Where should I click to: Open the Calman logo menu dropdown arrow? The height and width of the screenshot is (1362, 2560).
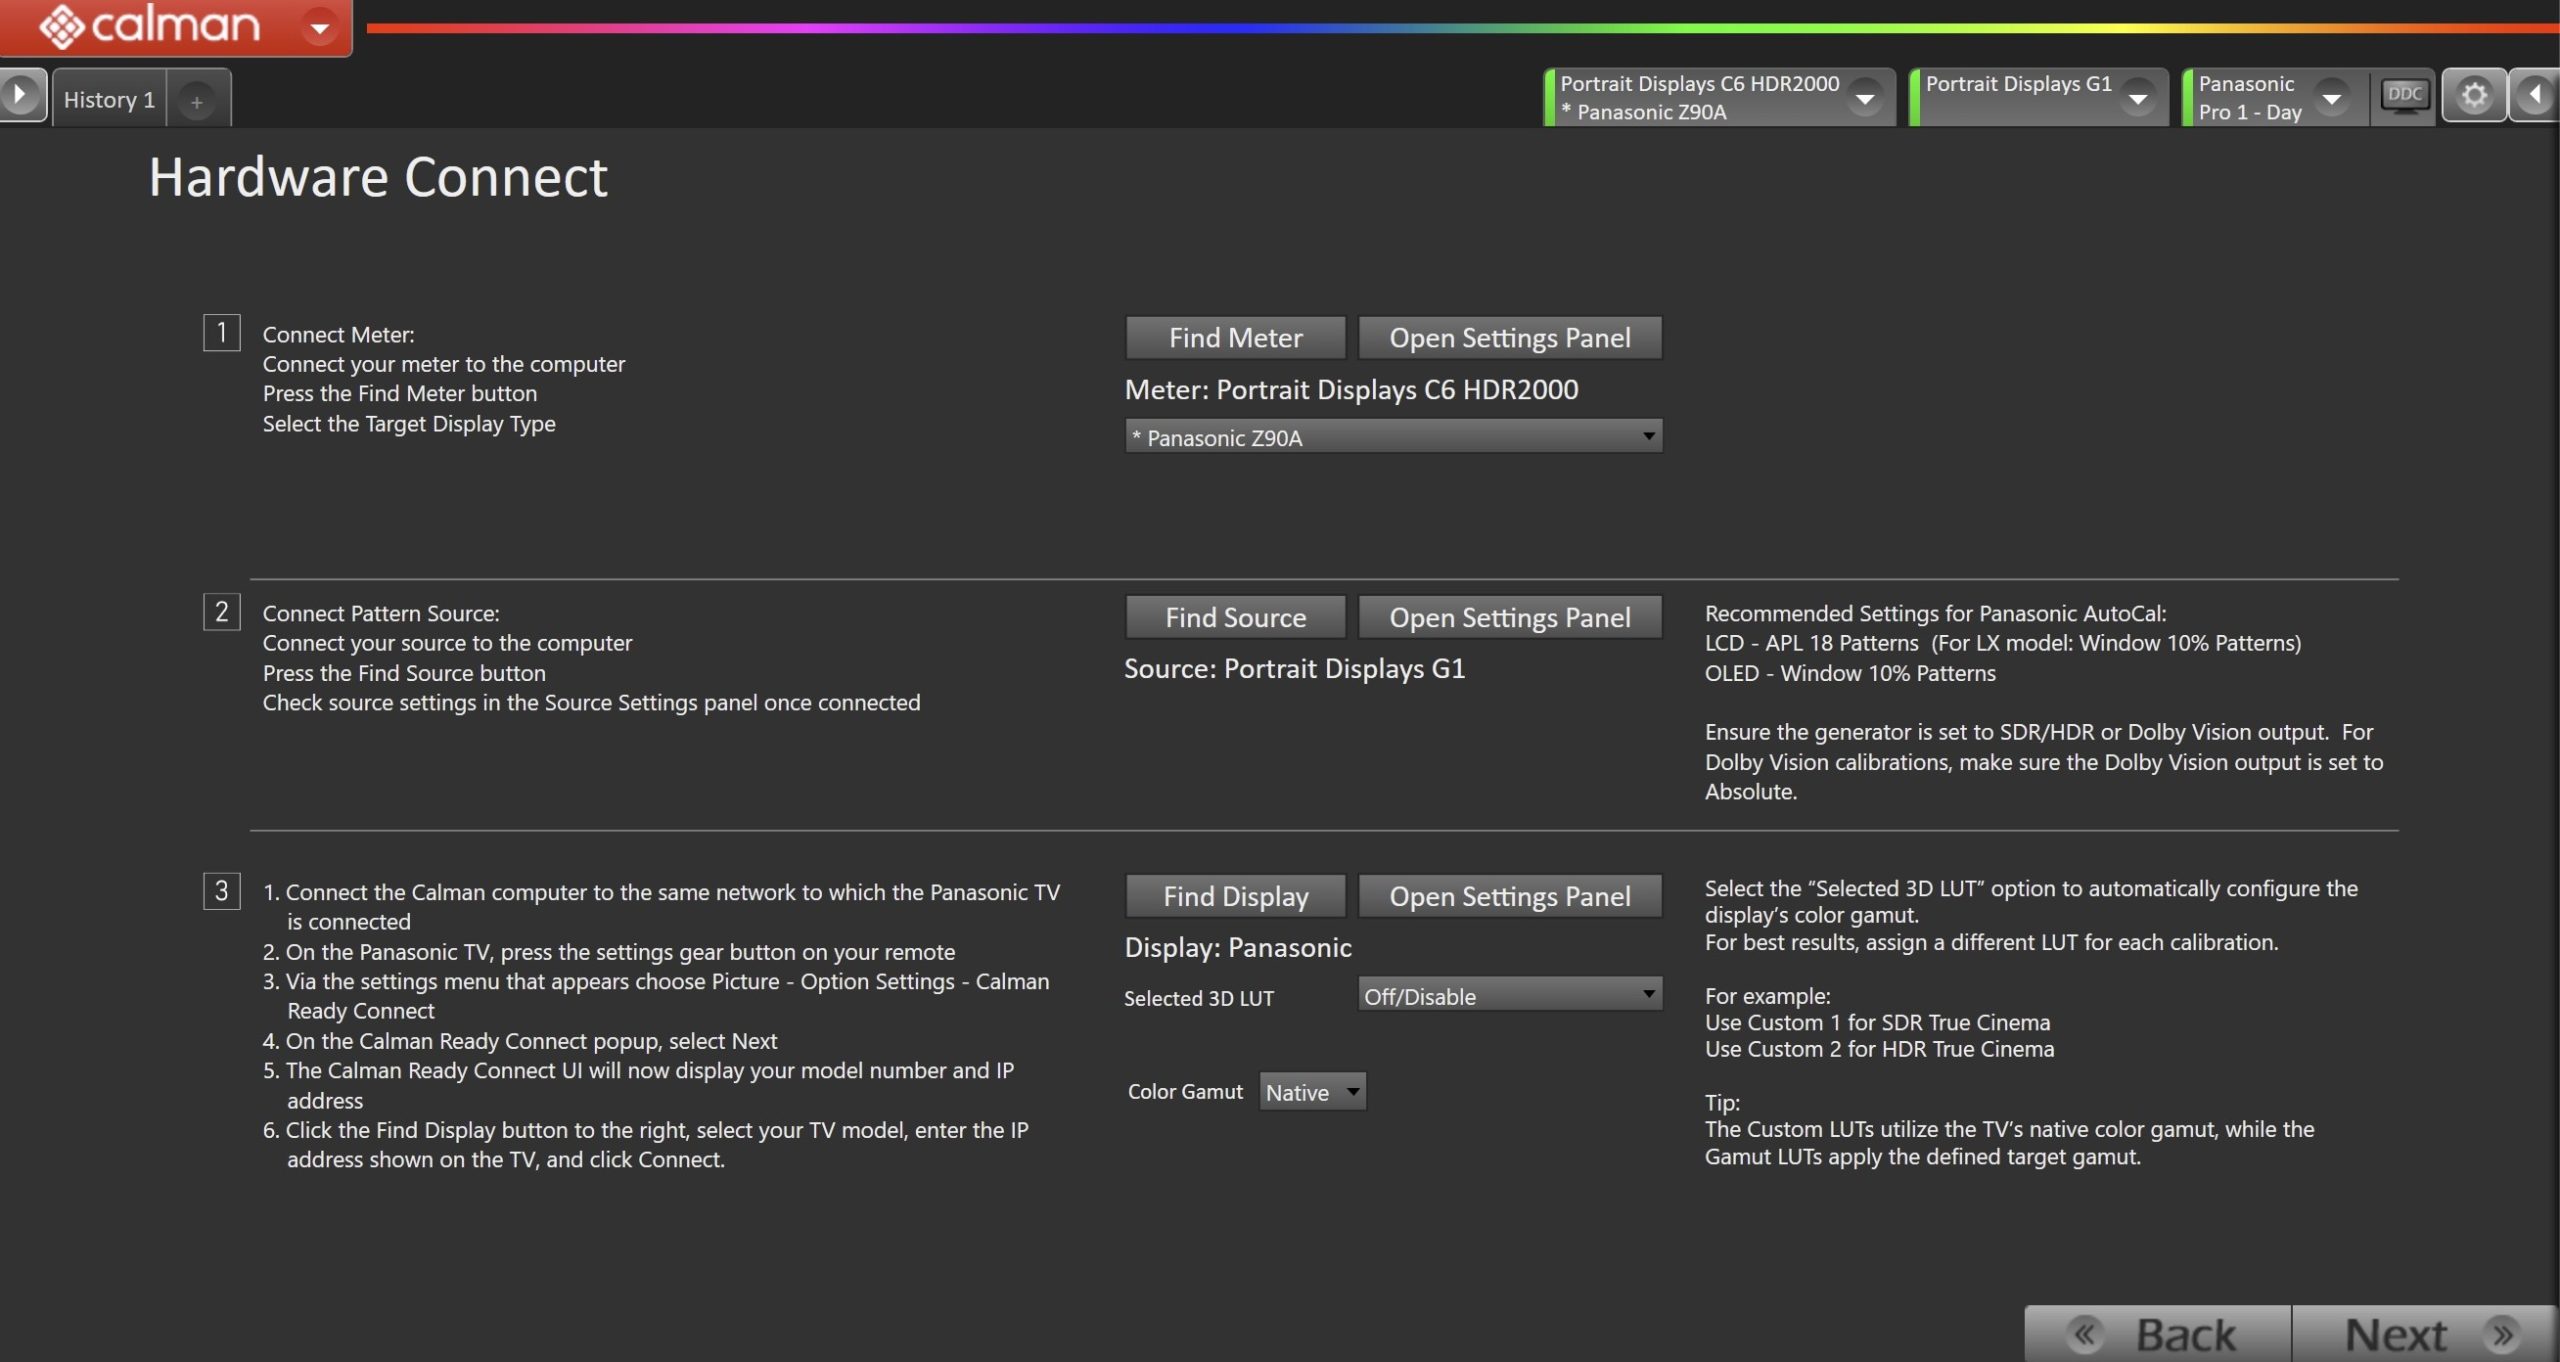pyautogui.click(x=320, y=27)
